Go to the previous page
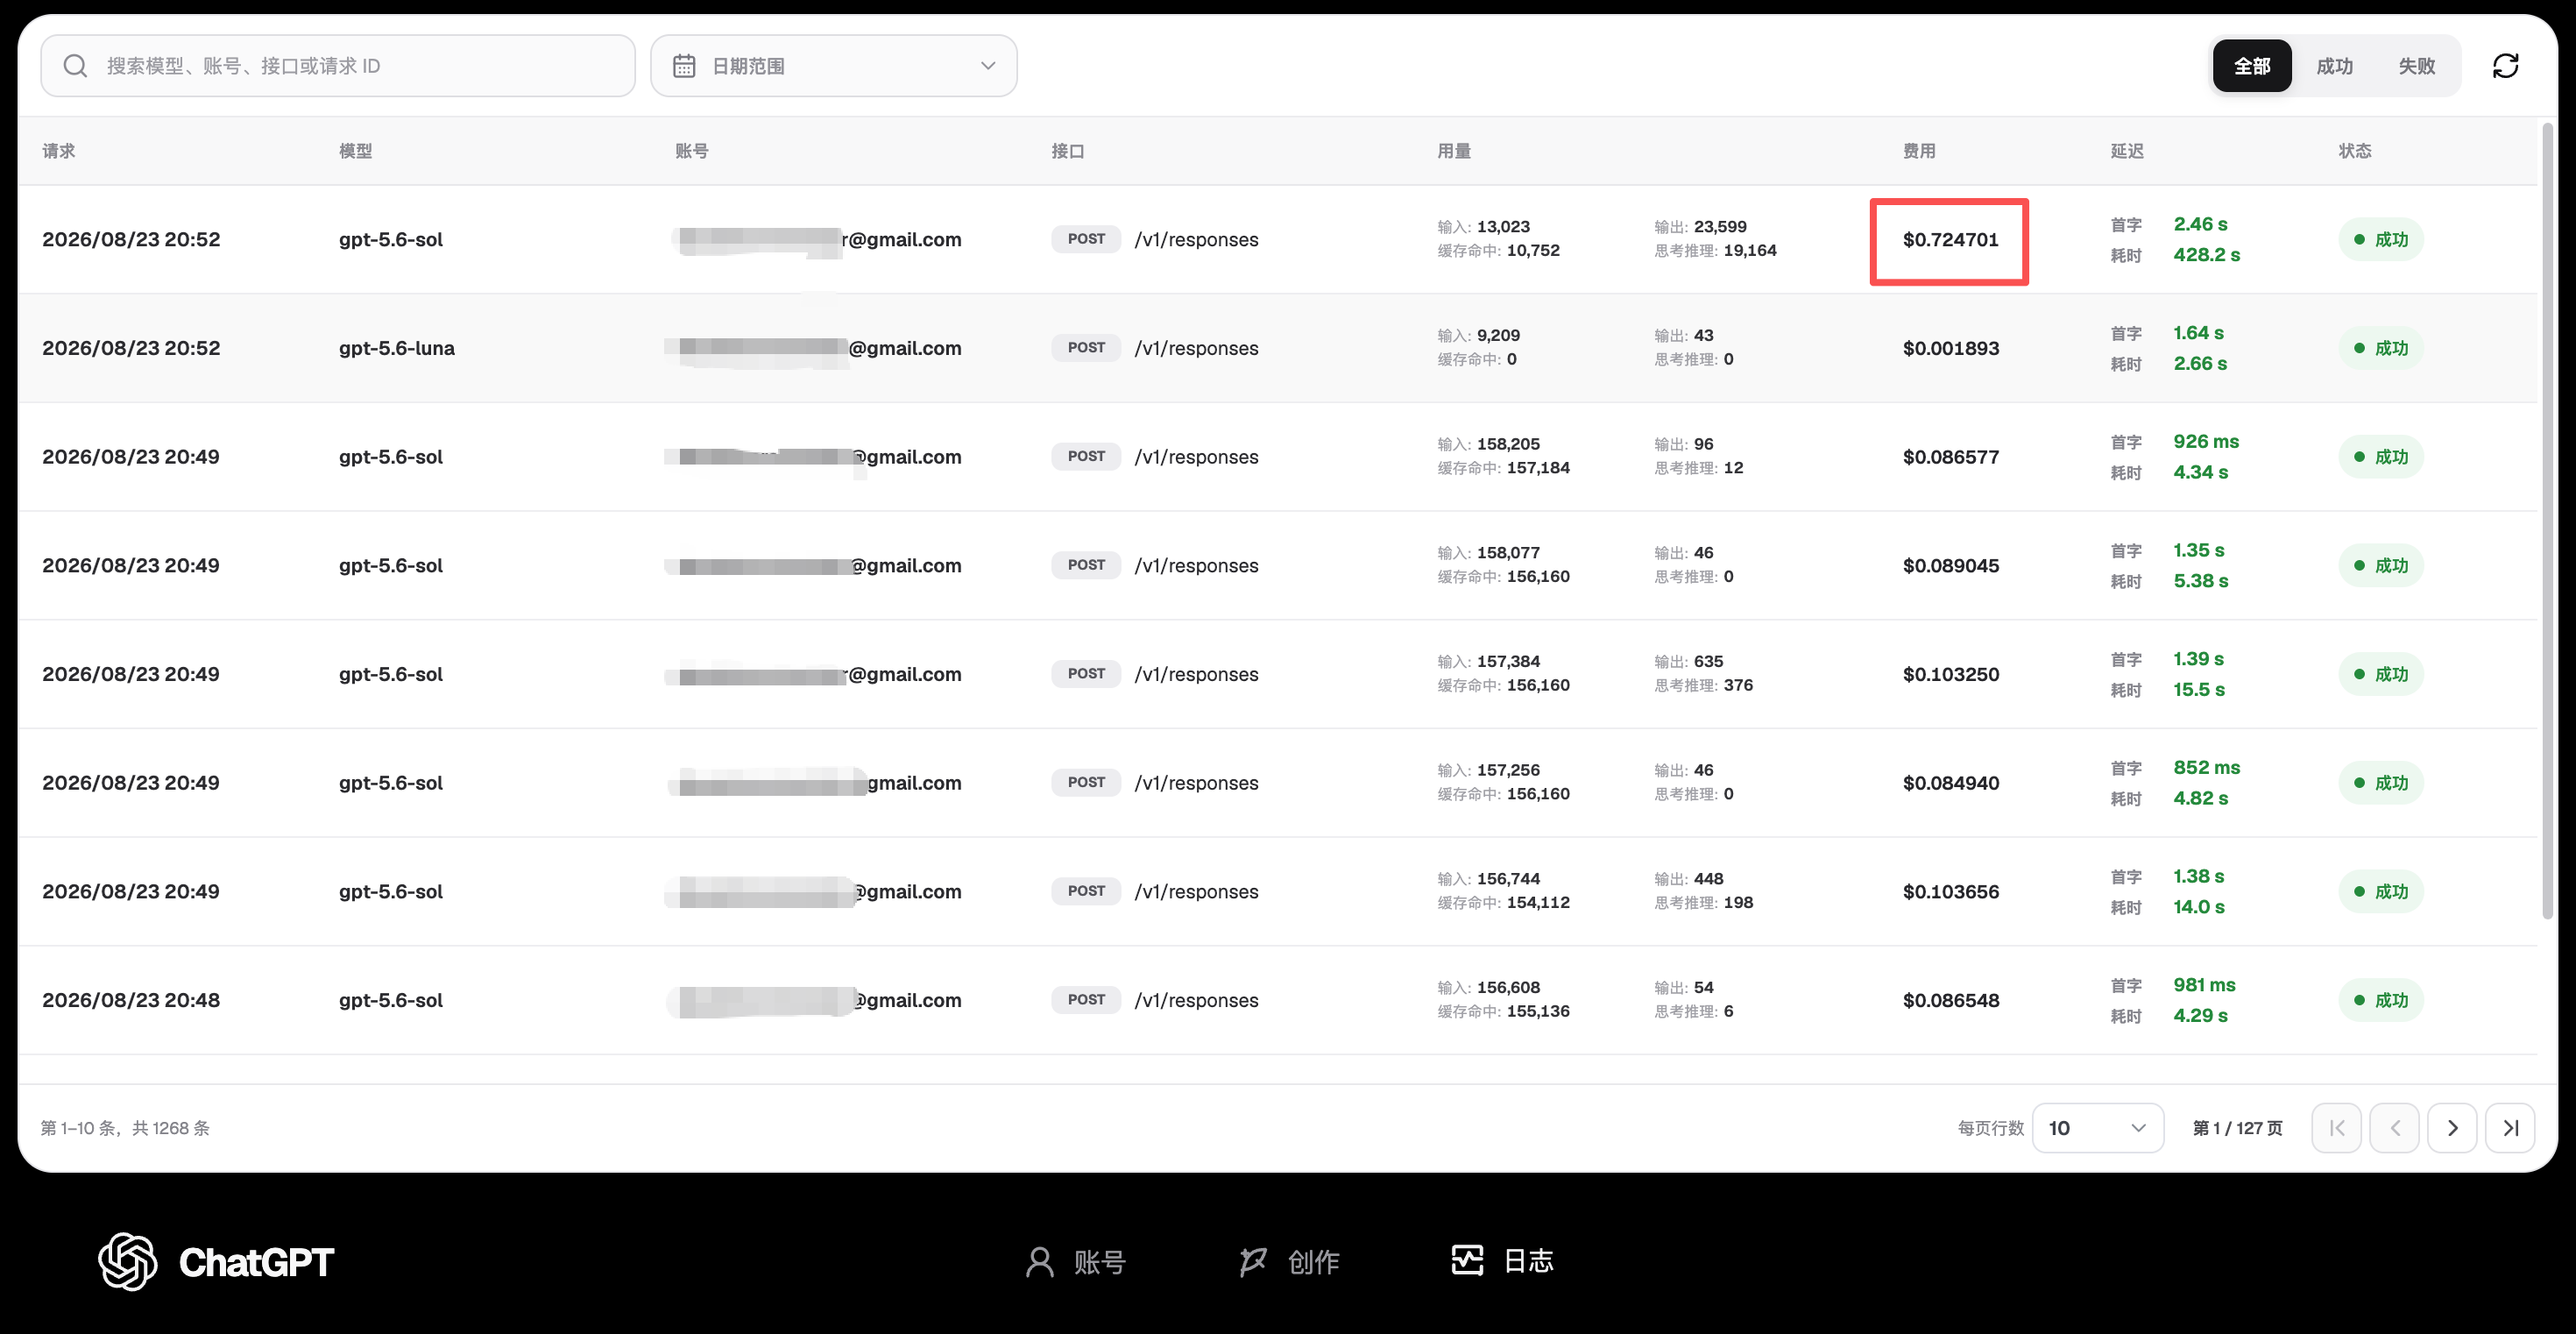The height and width of the screenshot is (1334, 2576). (2394, 1128)
